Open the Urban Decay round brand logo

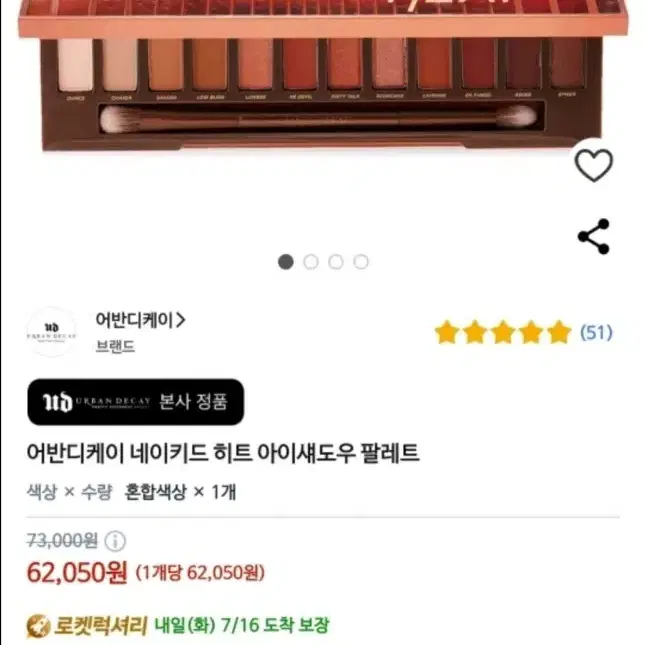[x=51, y=332]
